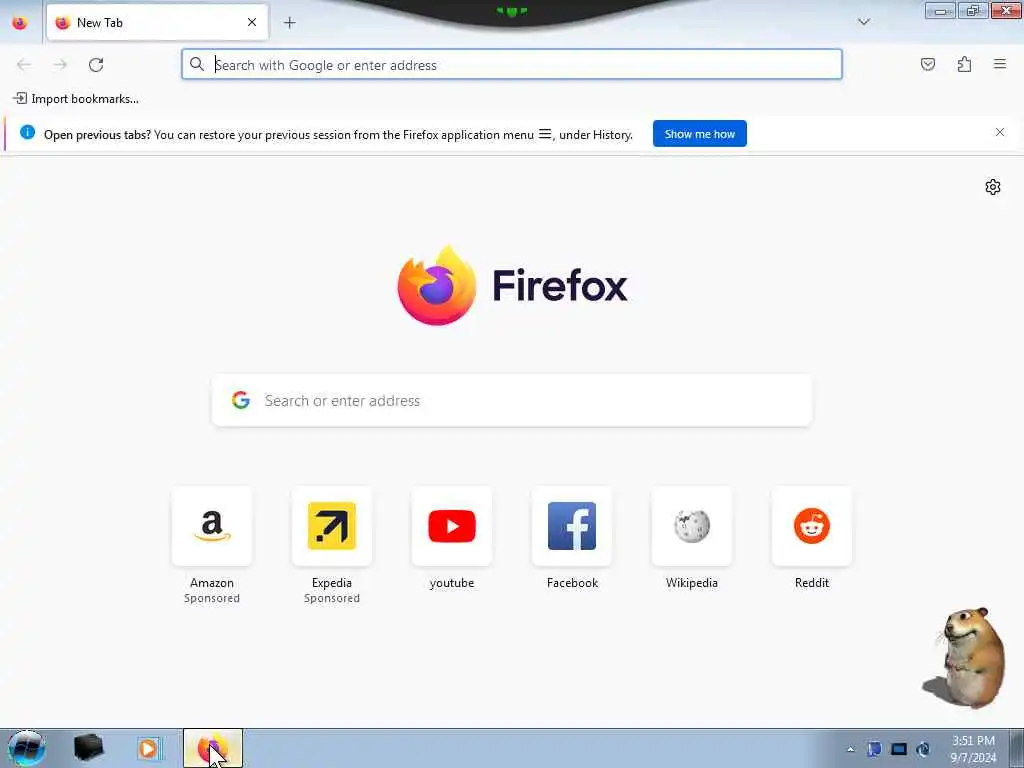The width and height of the screenshot is (1024, 768).
Task: Click the Show me how button
Action: pyautogui.click(x=699, y=134)
